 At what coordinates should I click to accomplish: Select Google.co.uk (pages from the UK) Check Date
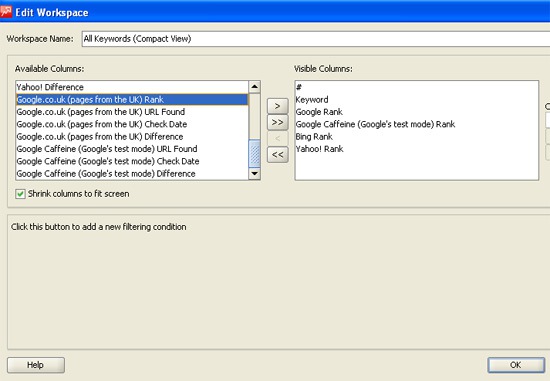(x=132, y=124)
